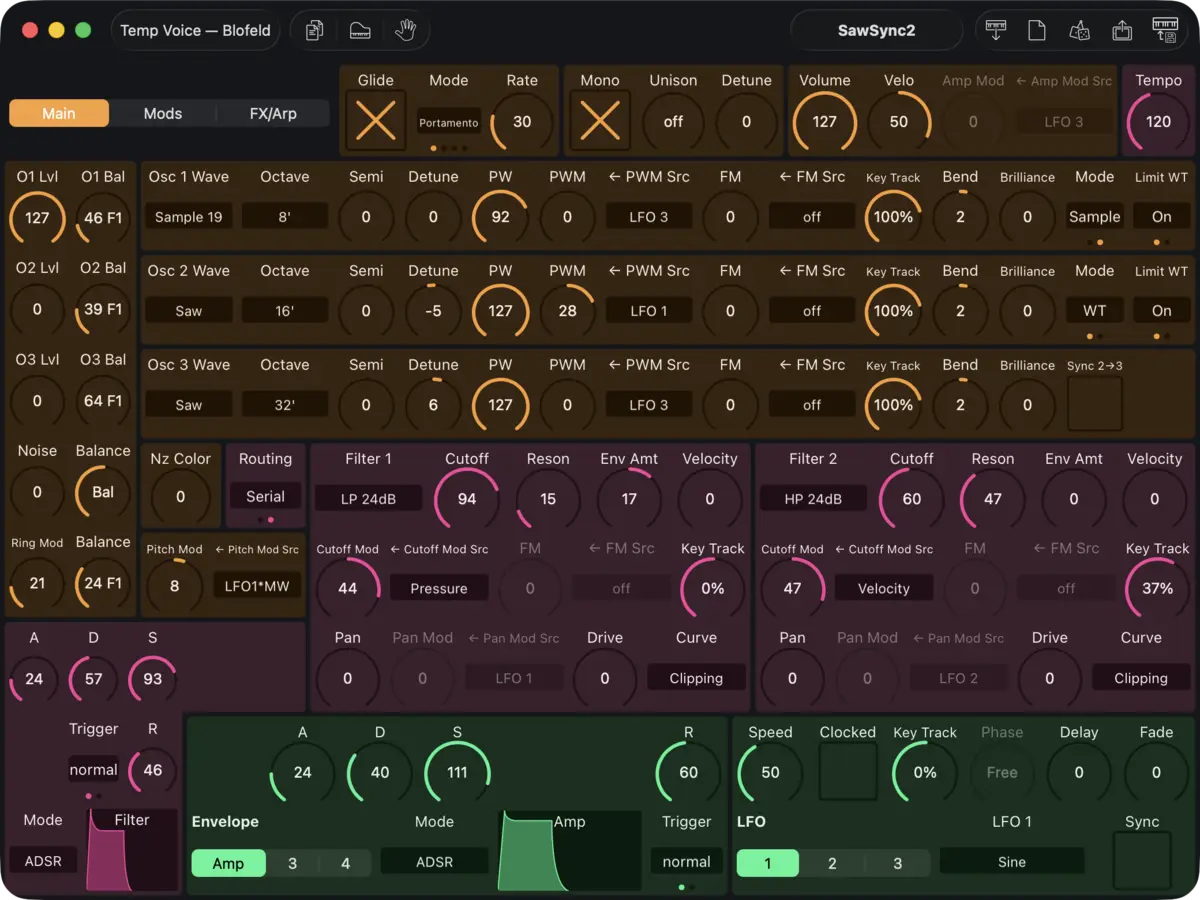This screenshot has width=1200, height=900.
Task: Select Envelope Amp tab
Action: 228,863
